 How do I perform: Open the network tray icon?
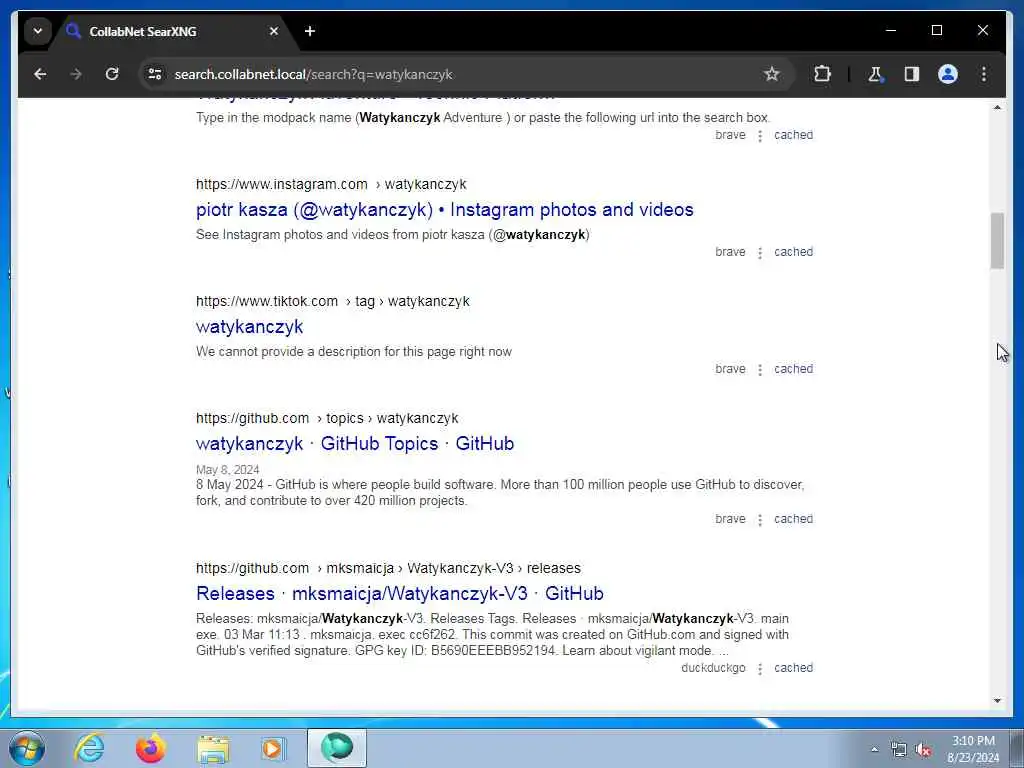[899, 749]
